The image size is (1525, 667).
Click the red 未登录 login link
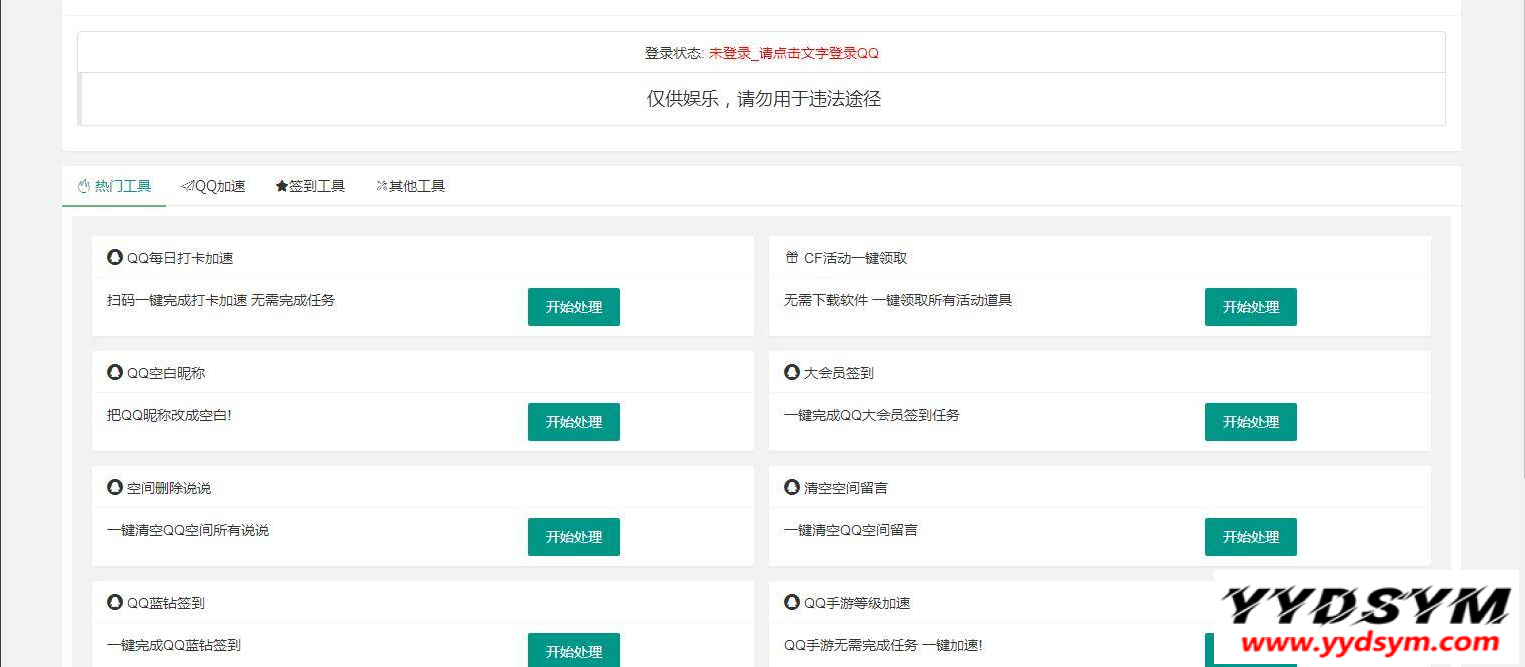[x=793, y=53]
